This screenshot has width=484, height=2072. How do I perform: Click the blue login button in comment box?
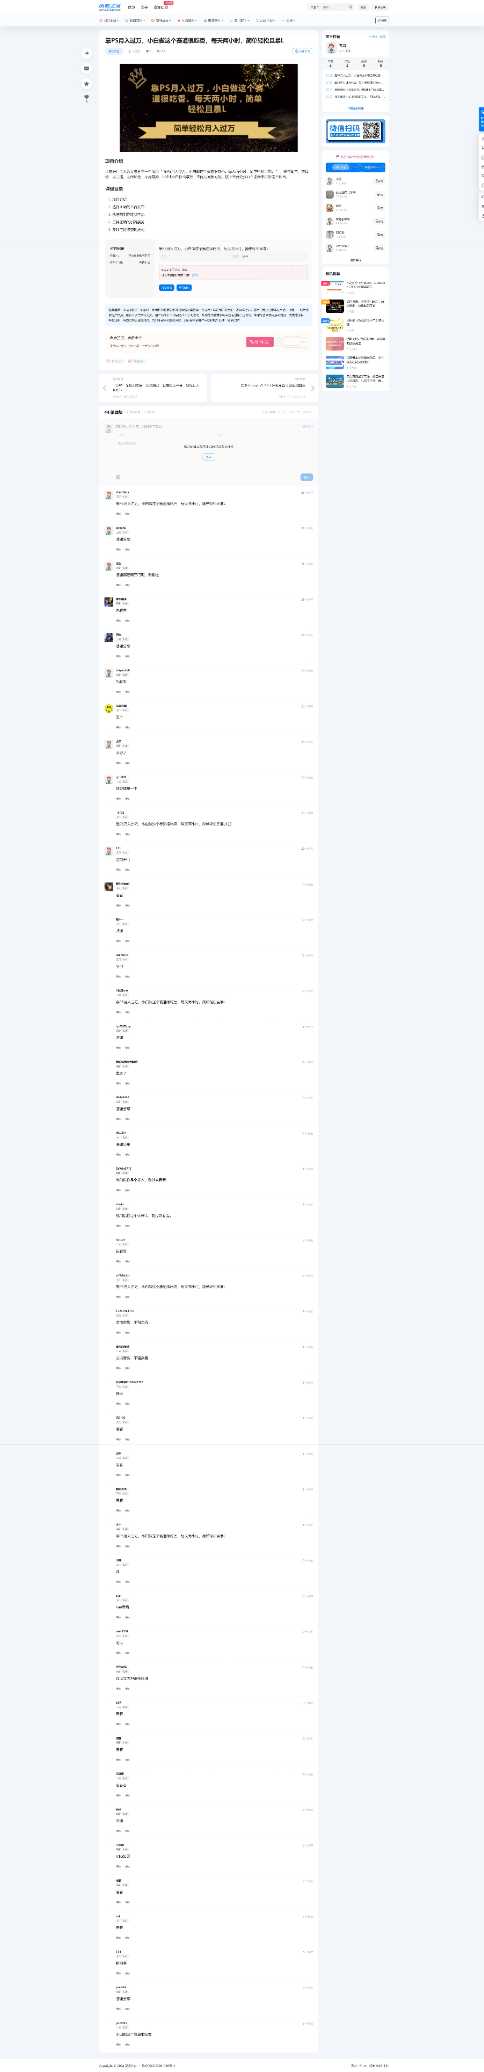(208, 456)
